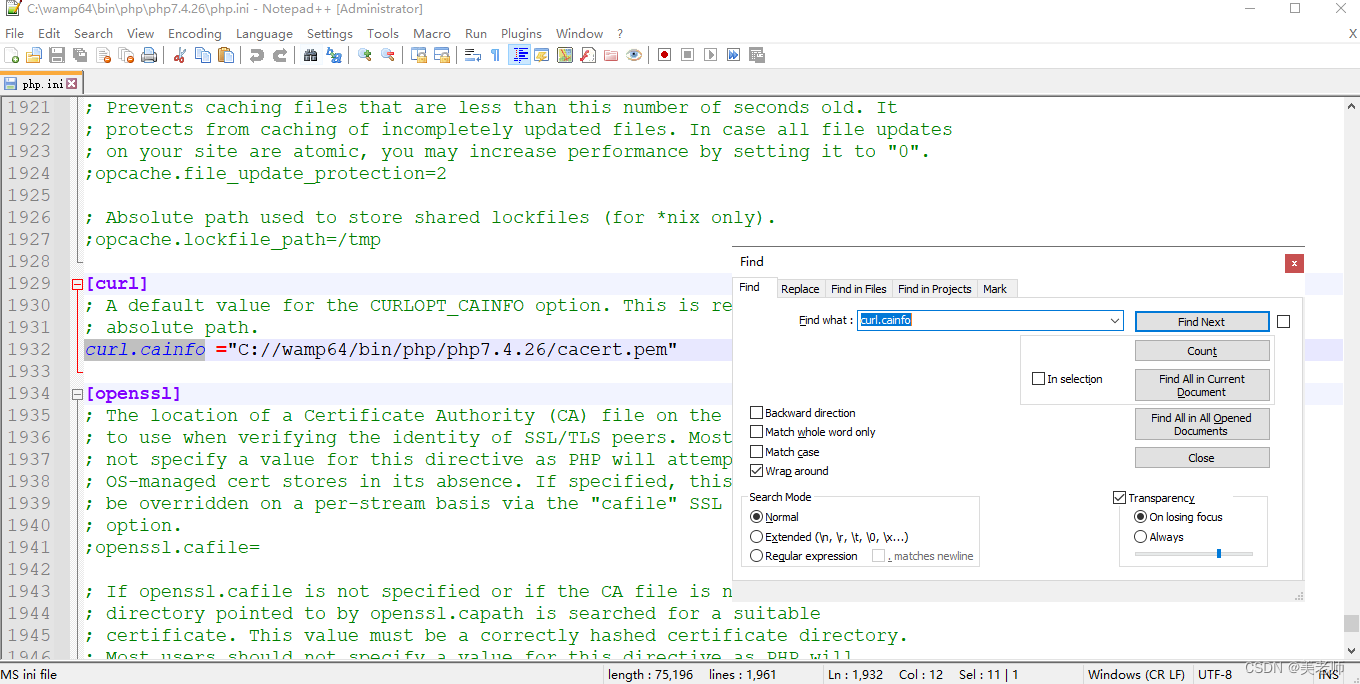Create a new file from the toolbar
This screenshot has height=684, width=1360.
click(x=12, y=55)
